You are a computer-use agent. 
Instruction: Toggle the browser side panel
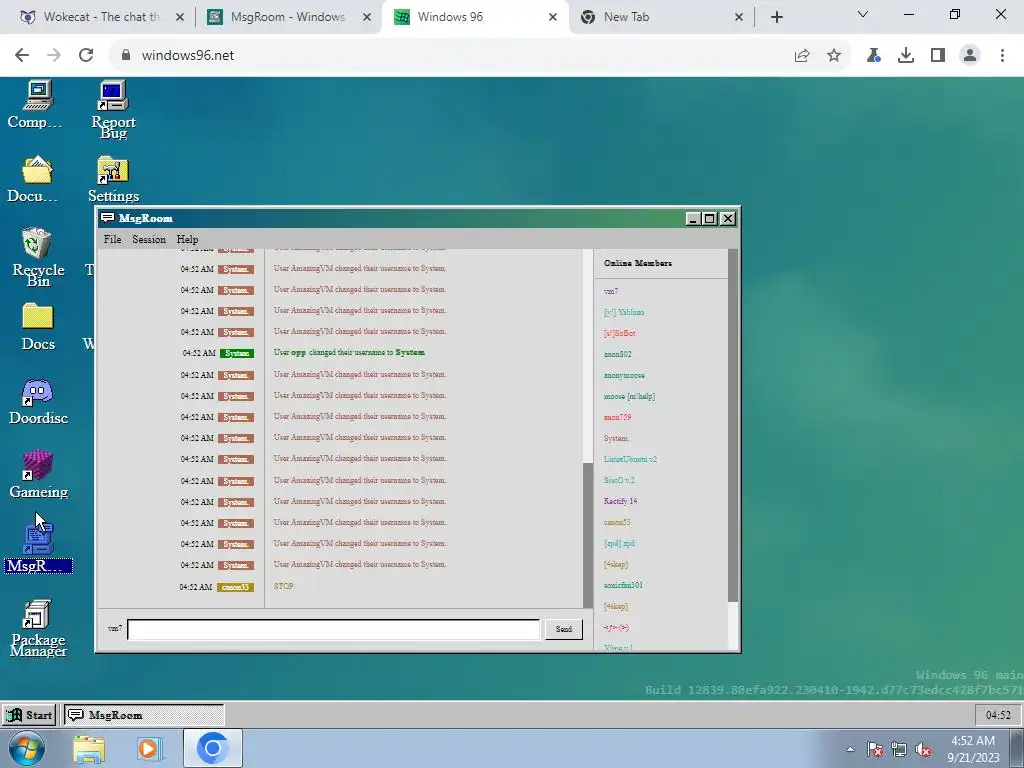pyautogui.click(x=938, y=55)
